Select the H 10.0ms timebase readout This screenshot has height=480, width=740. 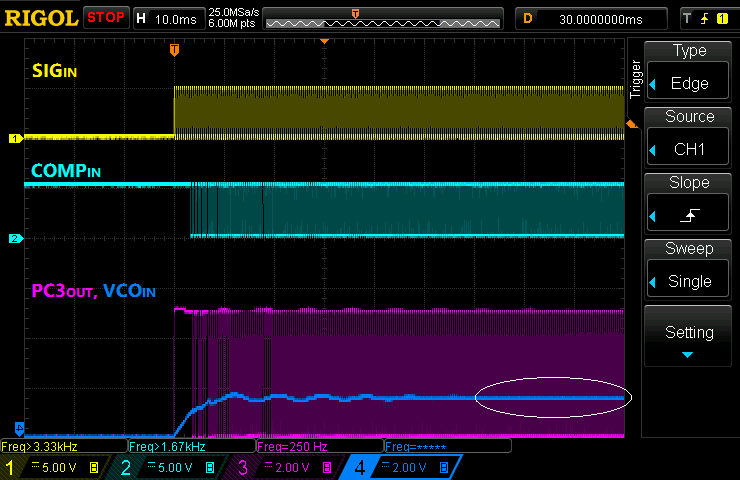pos(167,18)
